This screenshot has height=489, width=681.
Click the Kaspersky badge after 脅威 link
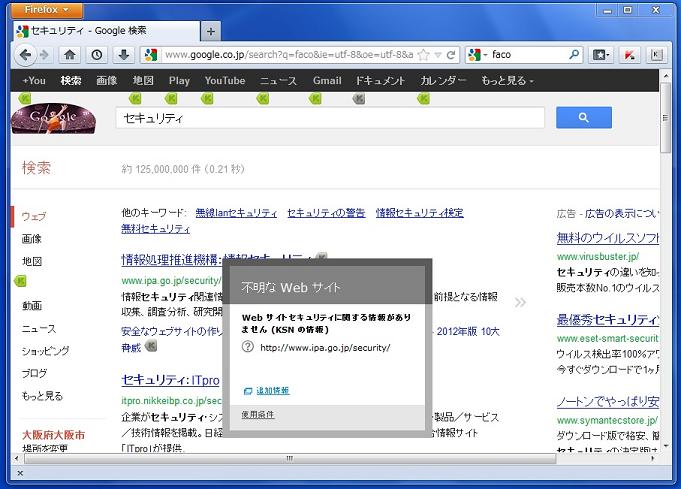pyautogui.click(x=151, y=346)
